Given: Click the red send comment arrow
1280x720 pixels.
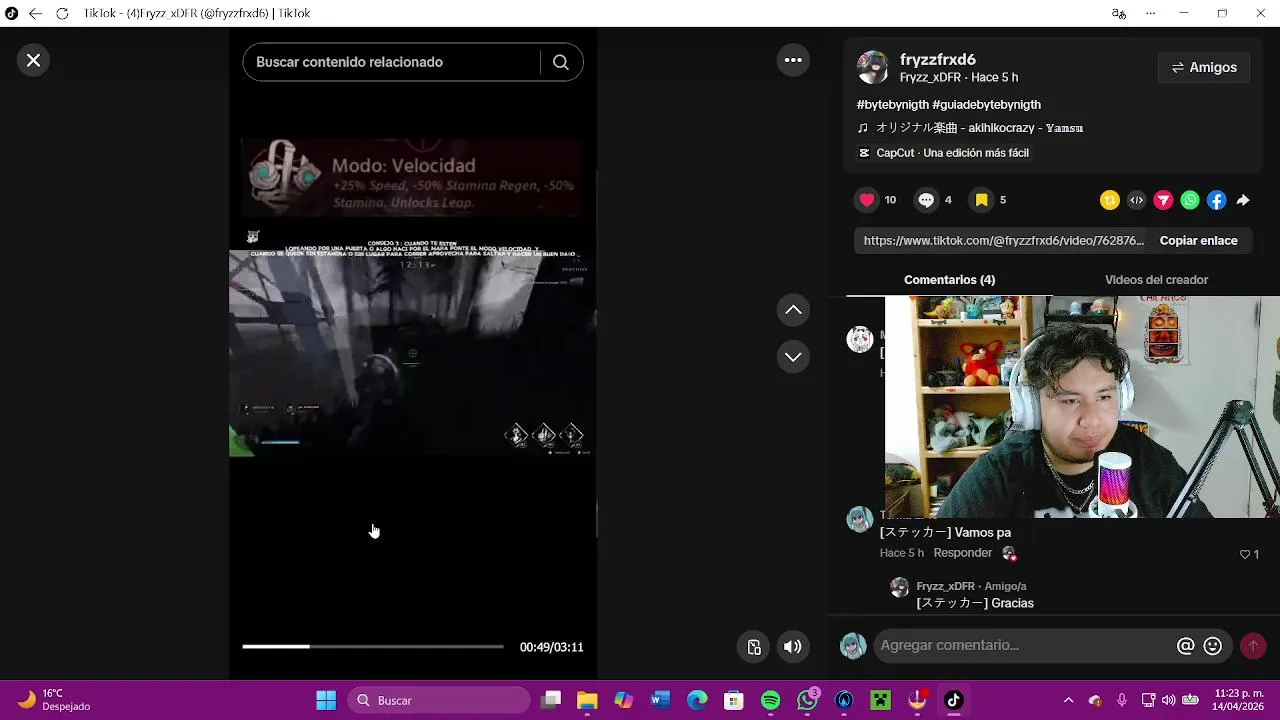Looking at the screenshot, I should click(x=1253, y=646).
